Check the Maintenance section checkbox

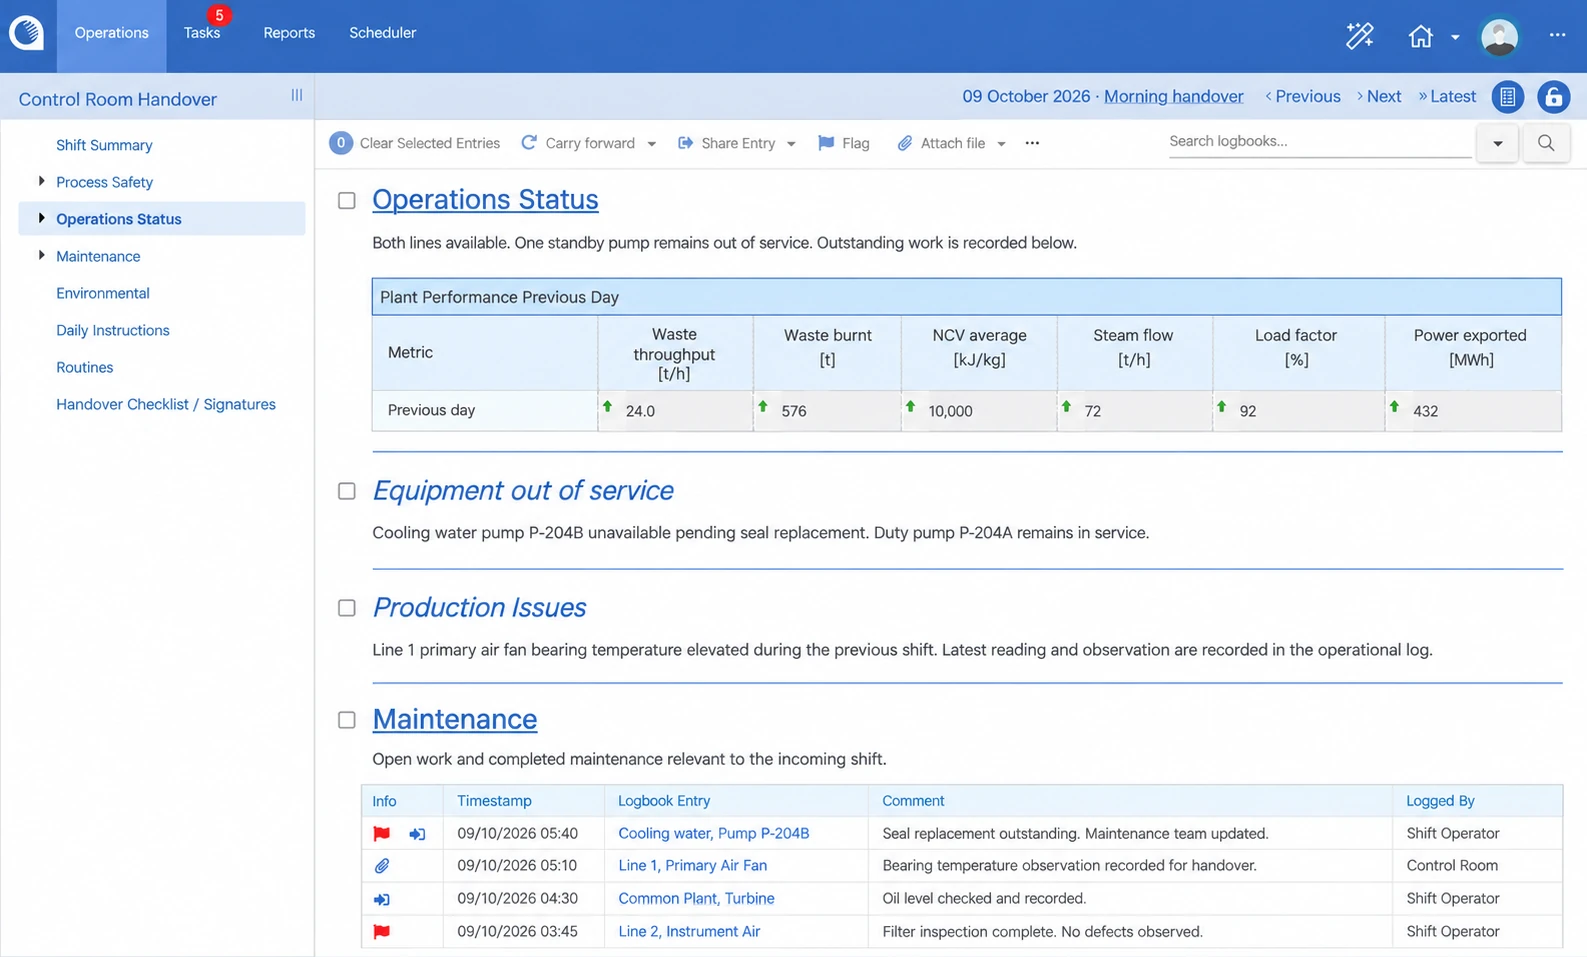[x=347, y=720]
